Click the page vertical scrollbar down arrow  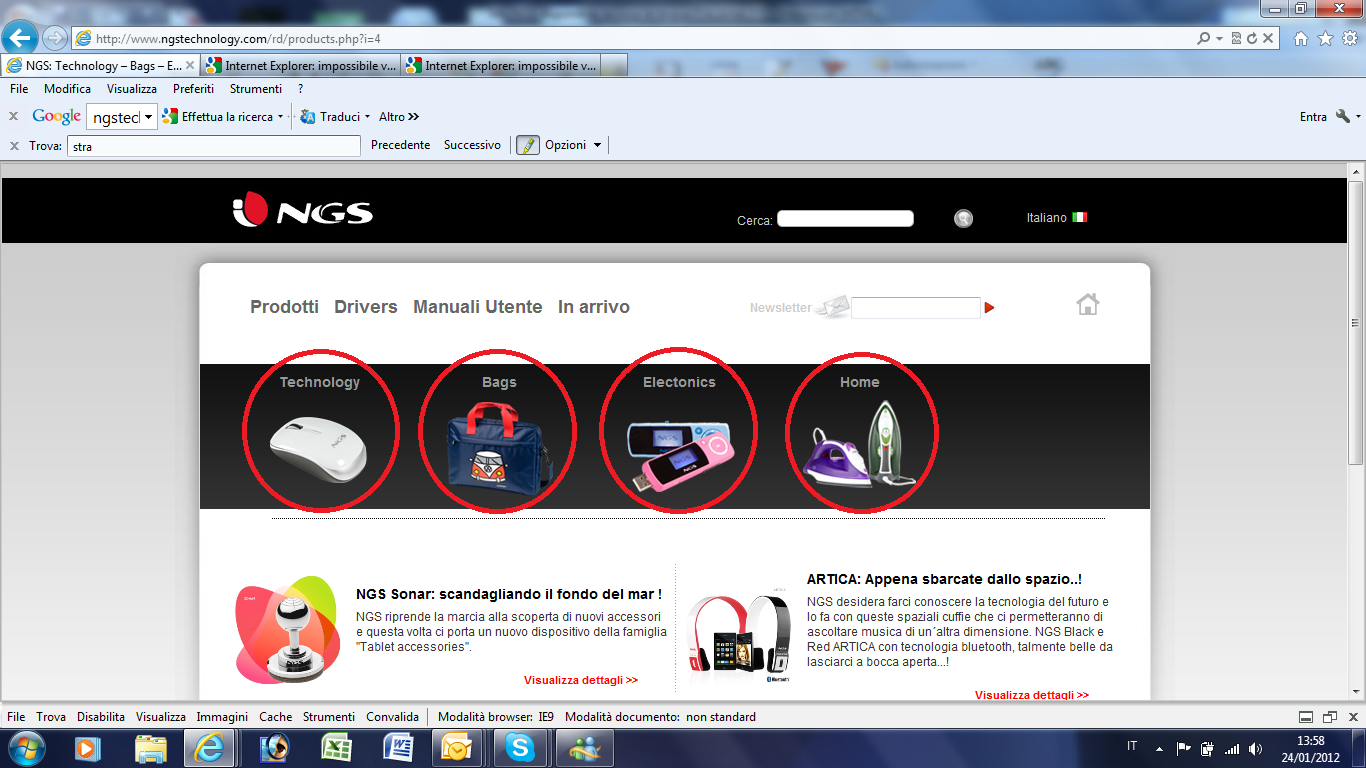coord(1357,691)
